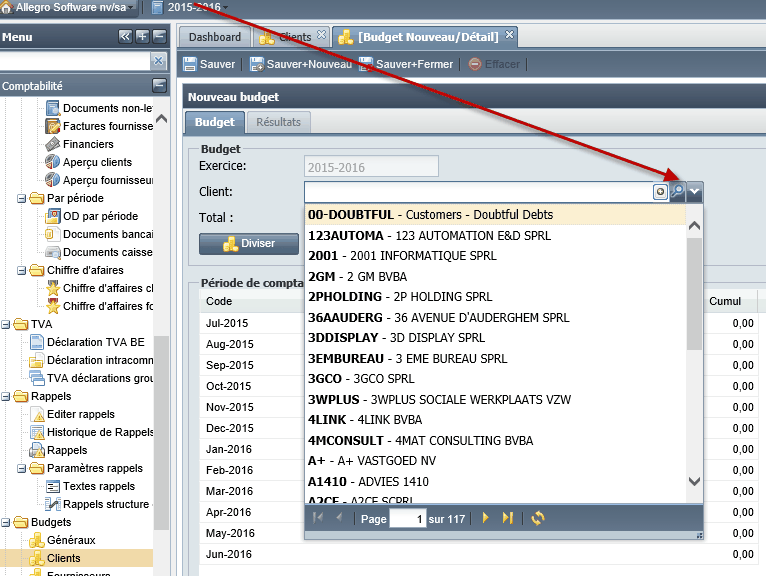Screen dimensions: 766x576
Task: Select the Budget sub-tab
Action: click(x=214, y=122)
